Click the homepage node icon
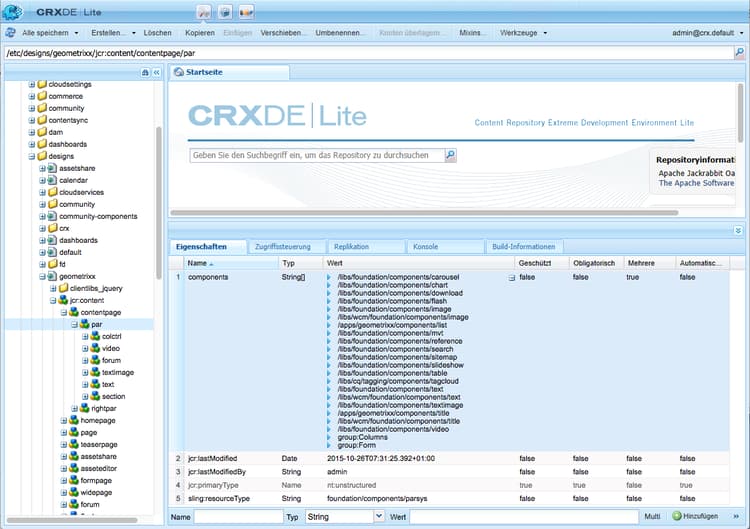The image size is (750, 529). click(x=74, y=420)
